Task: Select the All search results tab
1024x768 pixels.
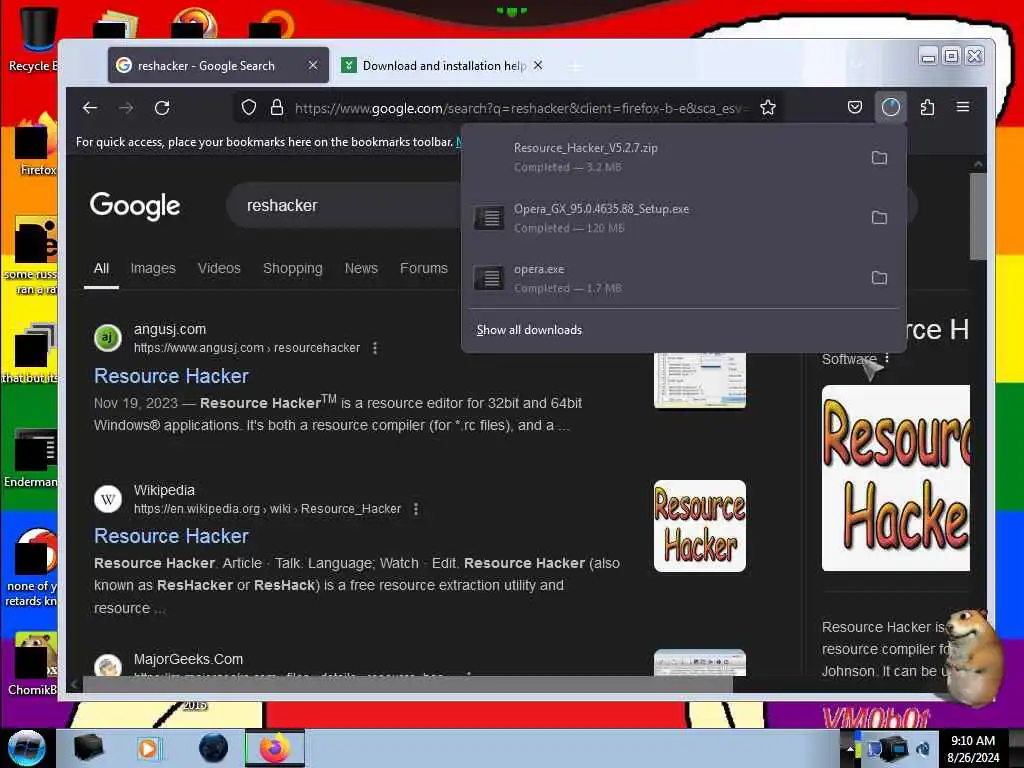Action: coord(101,268)
